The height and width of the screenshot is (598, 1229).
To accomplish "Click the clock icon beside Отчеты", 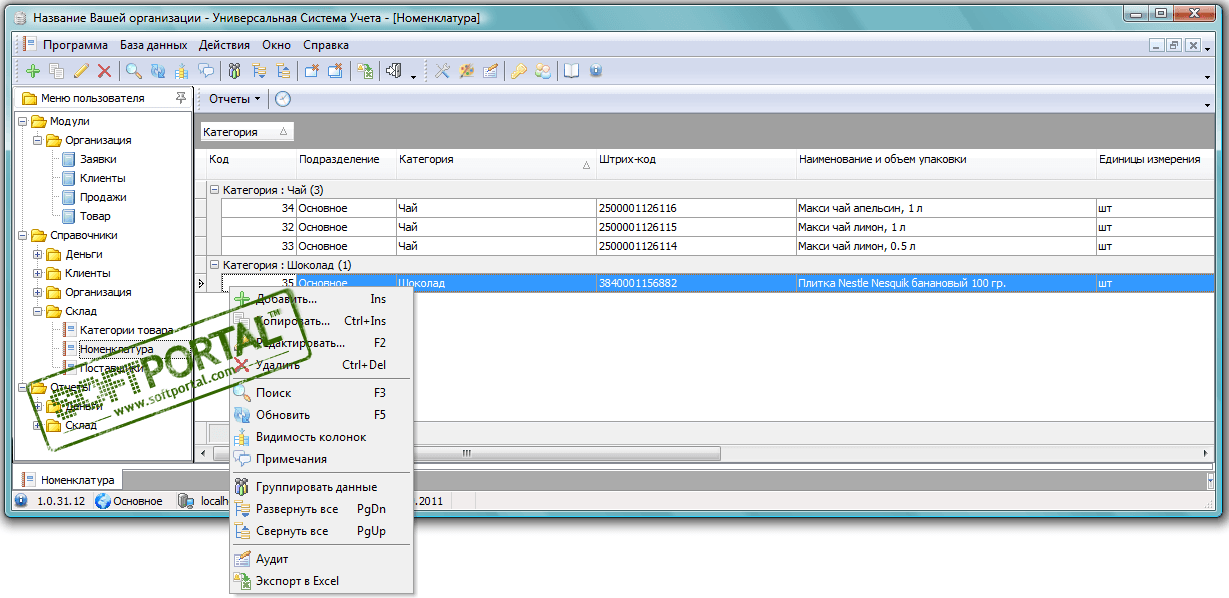I will pos(283,99).
